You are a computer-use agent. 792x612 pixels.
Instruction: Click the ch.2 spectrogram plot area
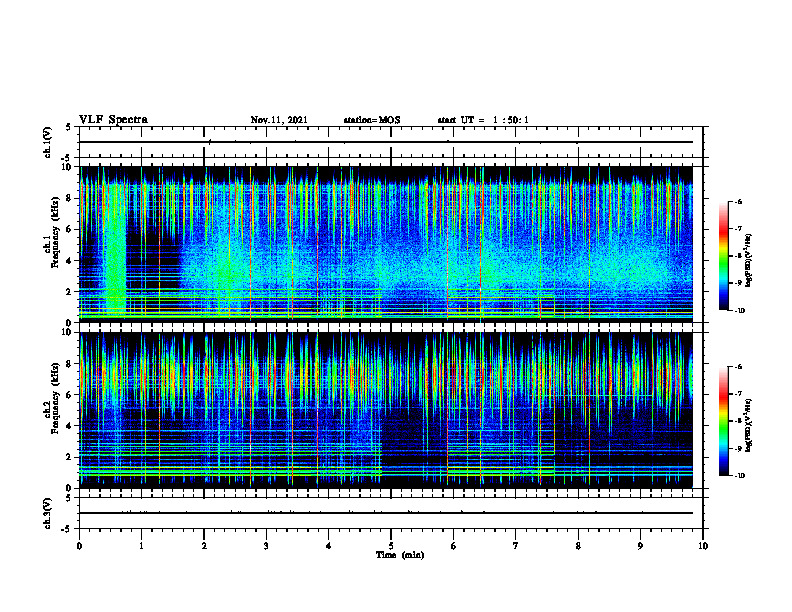[x=386, y=410]
